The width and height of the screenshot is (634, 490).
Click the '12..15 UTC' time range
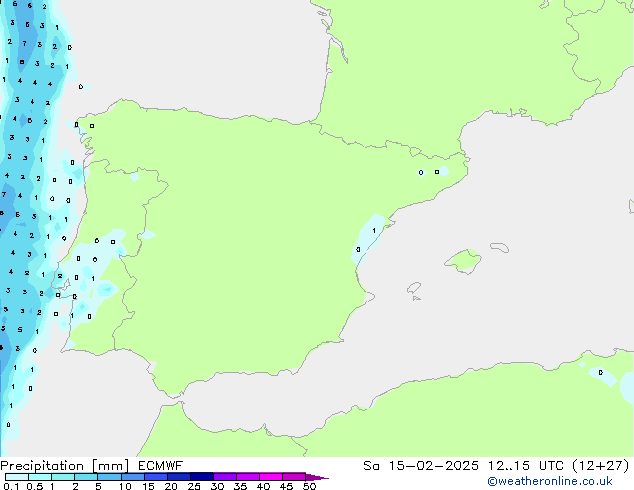[525, 466]
